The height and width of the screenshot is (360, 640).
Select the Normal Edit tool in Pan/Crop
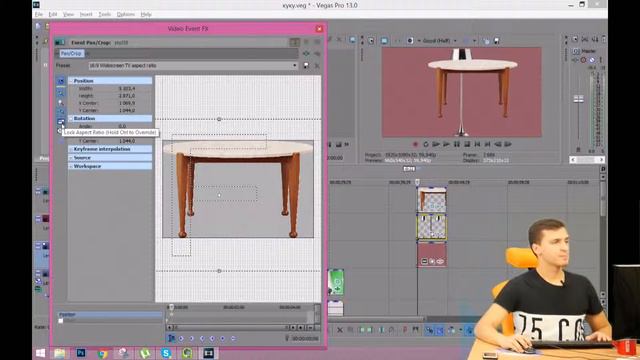coord(60,93)
